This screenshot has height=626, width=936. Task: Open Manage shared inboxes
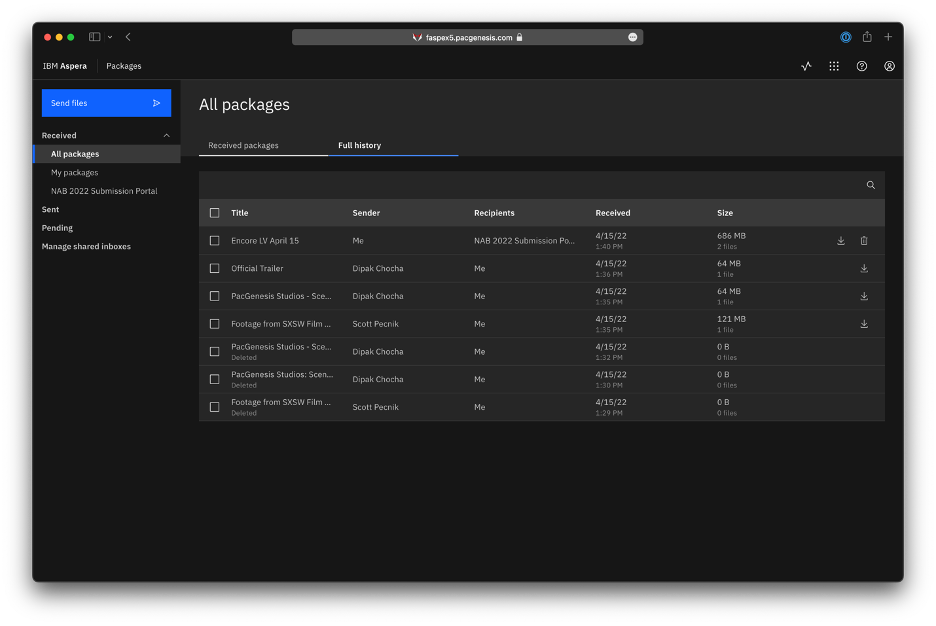tap(86, 246)
